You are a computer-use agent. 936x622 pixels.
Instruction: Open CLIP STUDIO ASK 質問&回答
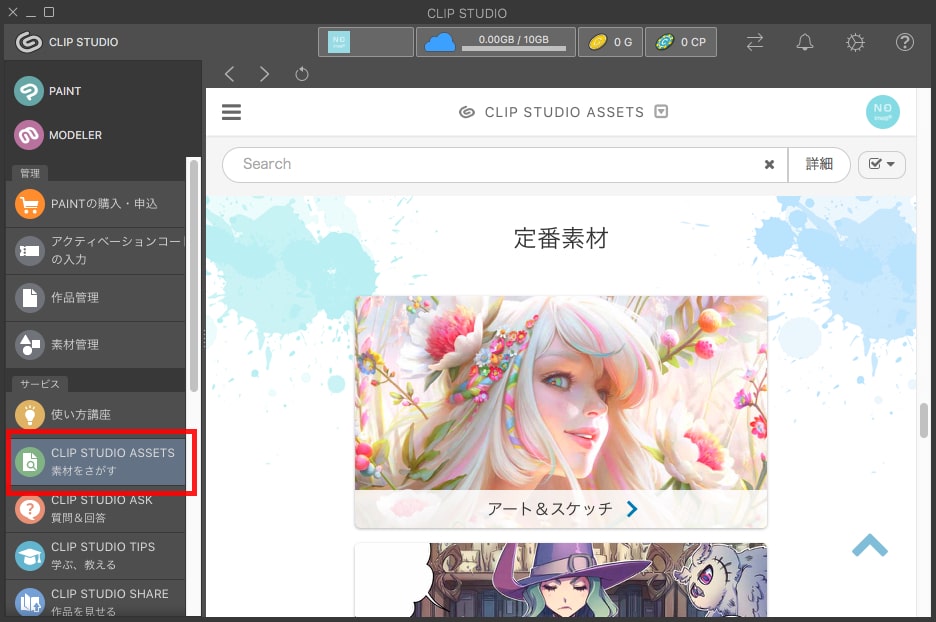click(96, 509)
